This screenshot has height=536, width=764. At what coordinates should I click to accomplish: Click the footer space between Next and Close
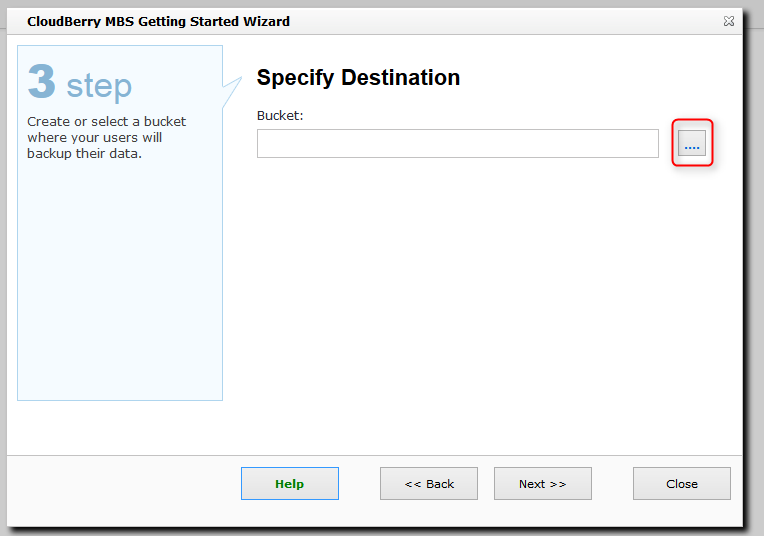tap(612, 484)
